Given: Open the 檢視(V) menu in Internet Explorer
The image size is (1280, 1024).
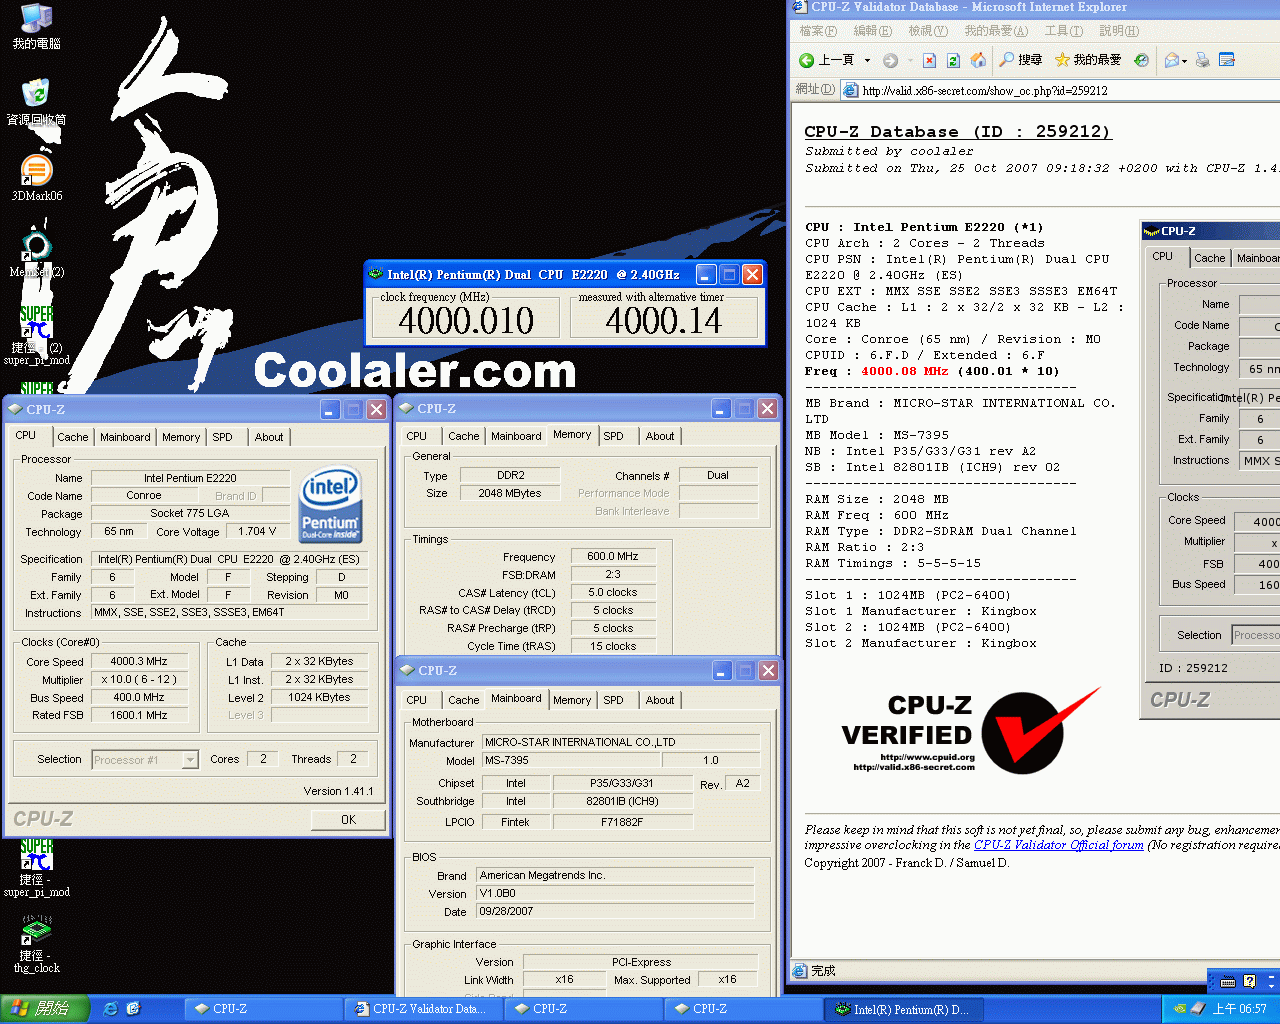Looking at the screenshot, I should [928, 31].
